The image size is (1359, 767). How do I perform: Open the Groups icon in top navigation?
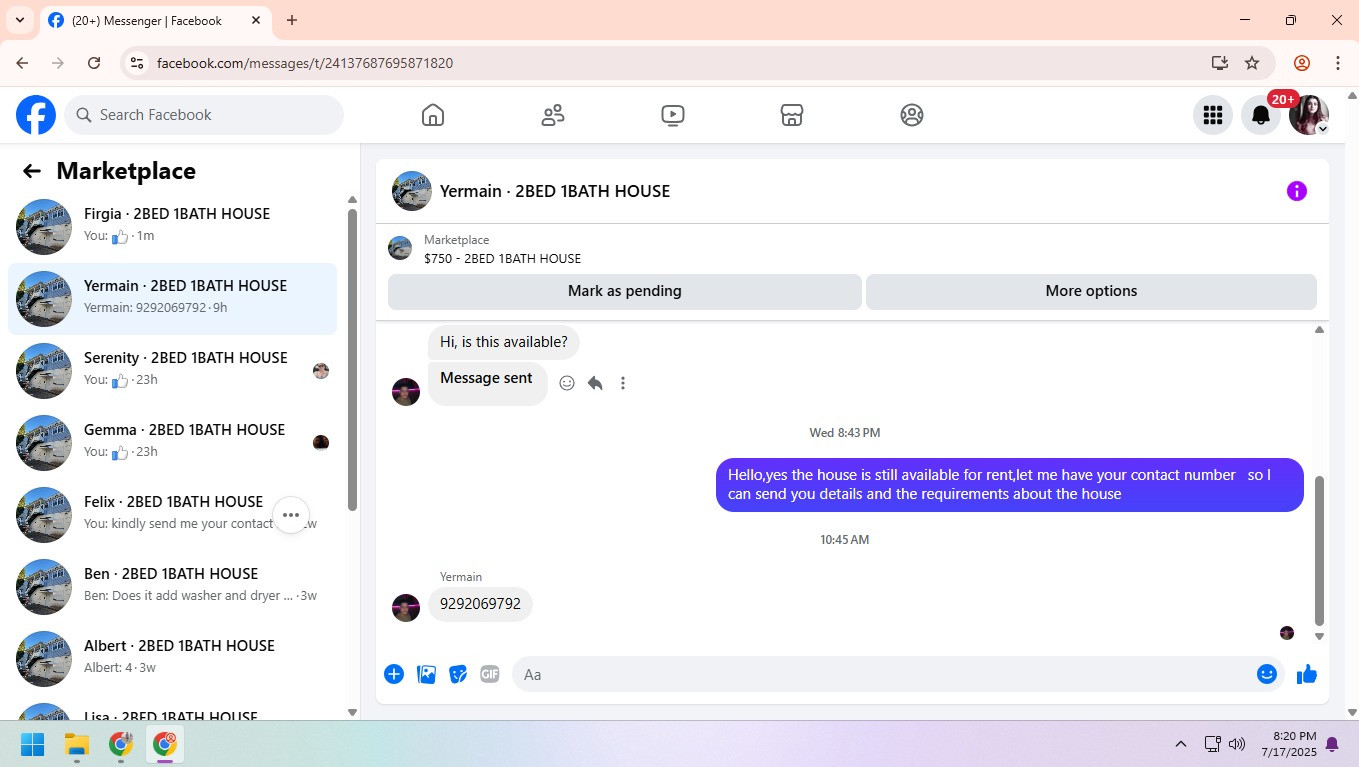point(912,115)
